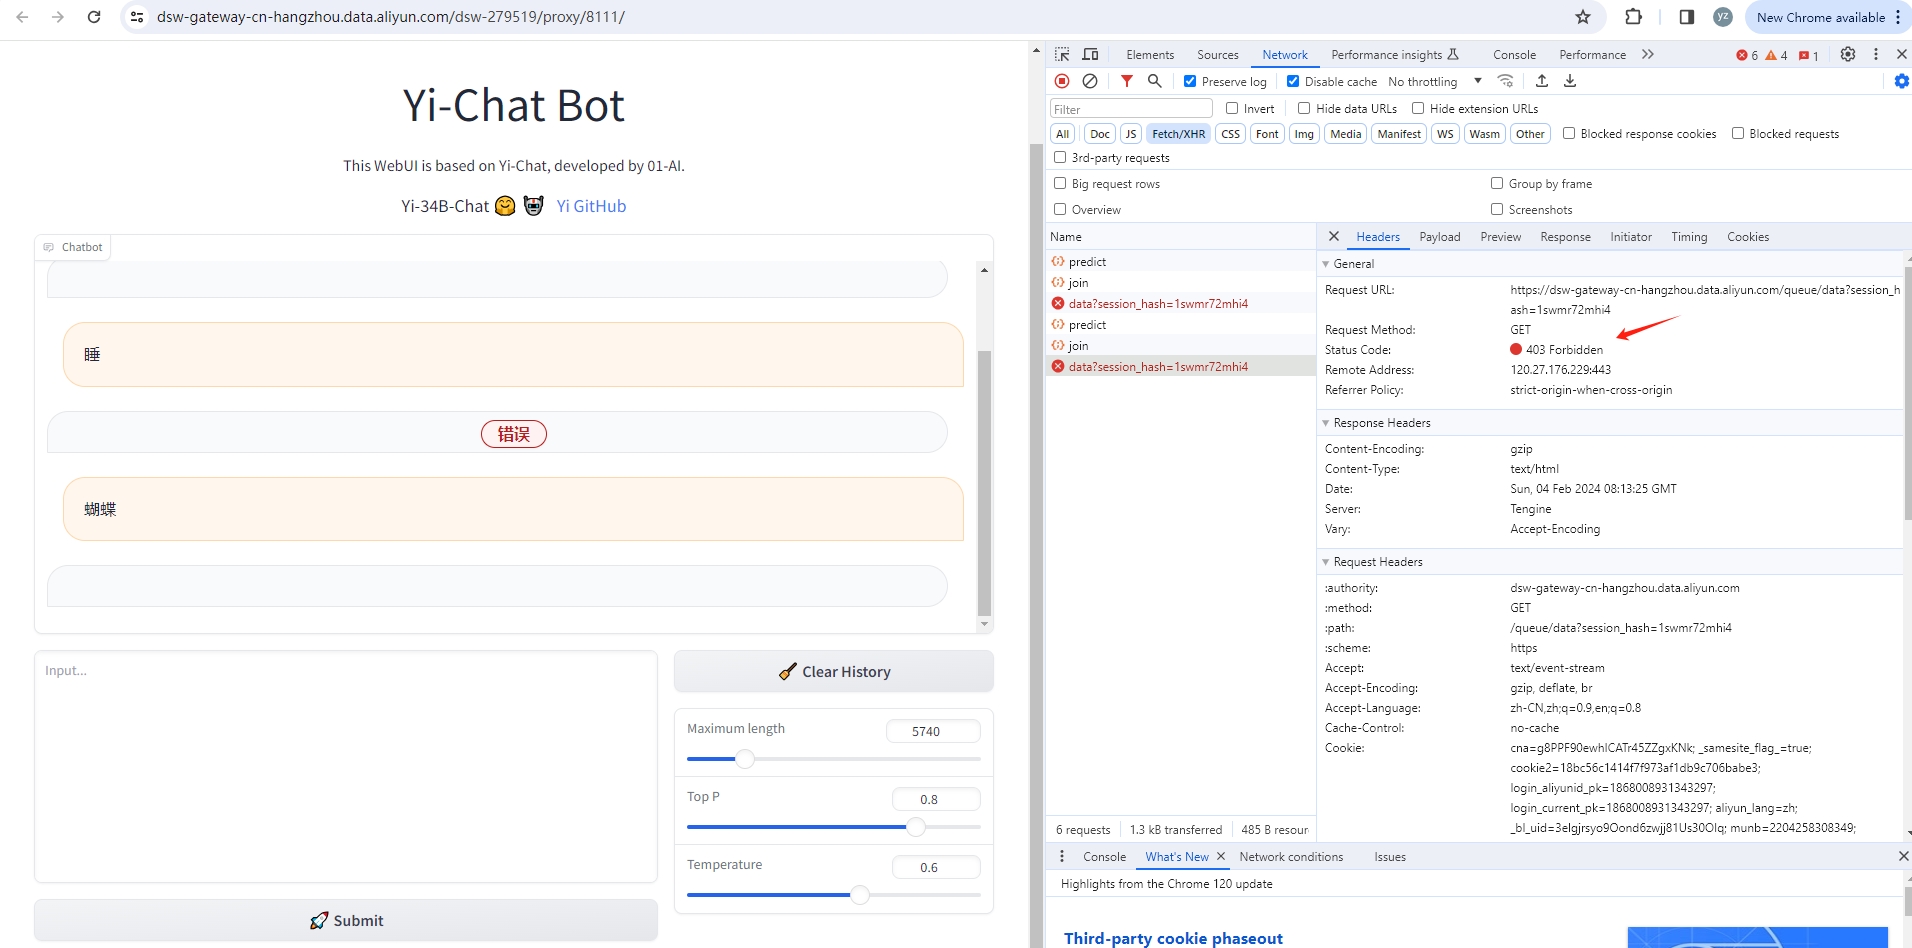
Task: Open the drawer three-dot menu beside Console
Action: [x=1062, y=856]
